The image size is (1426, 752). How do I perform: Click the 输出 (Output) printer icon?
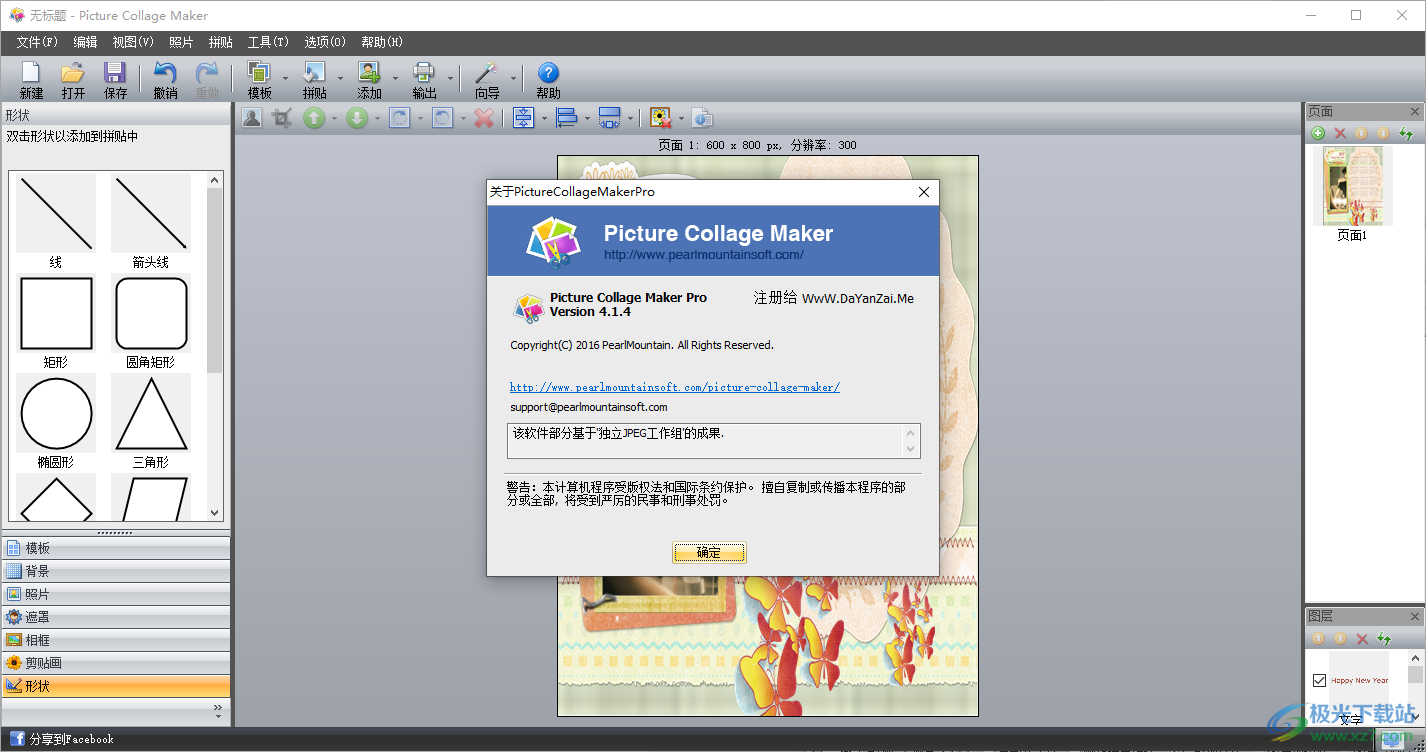424,73
